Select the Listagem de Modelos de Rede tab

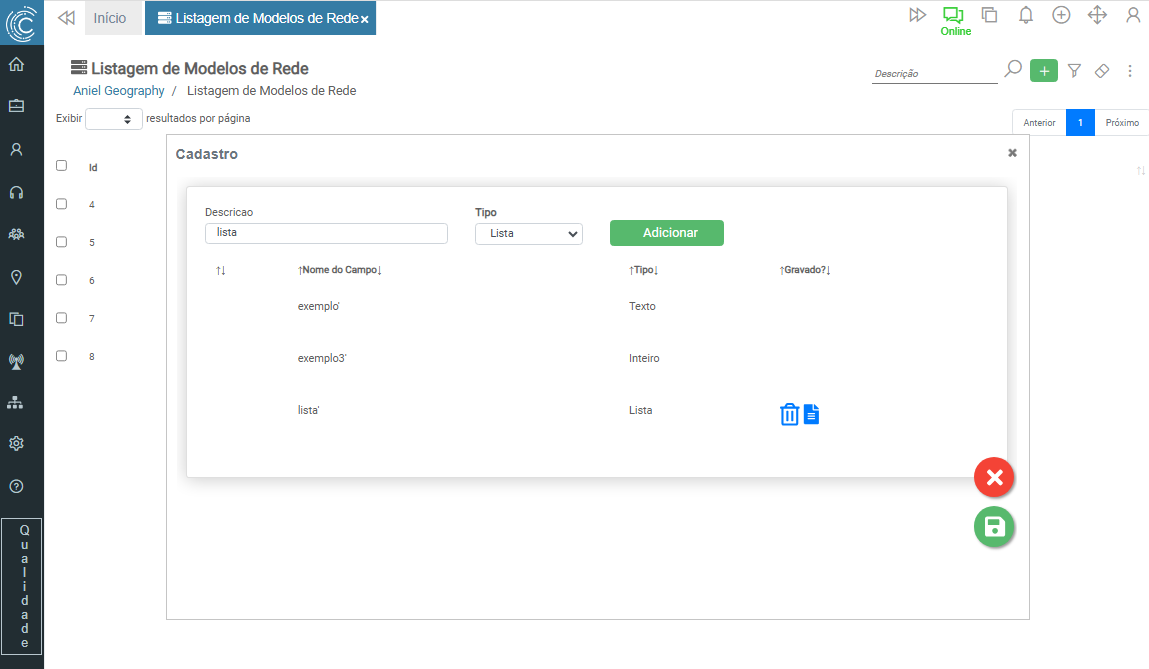click(x=258, y=18)
